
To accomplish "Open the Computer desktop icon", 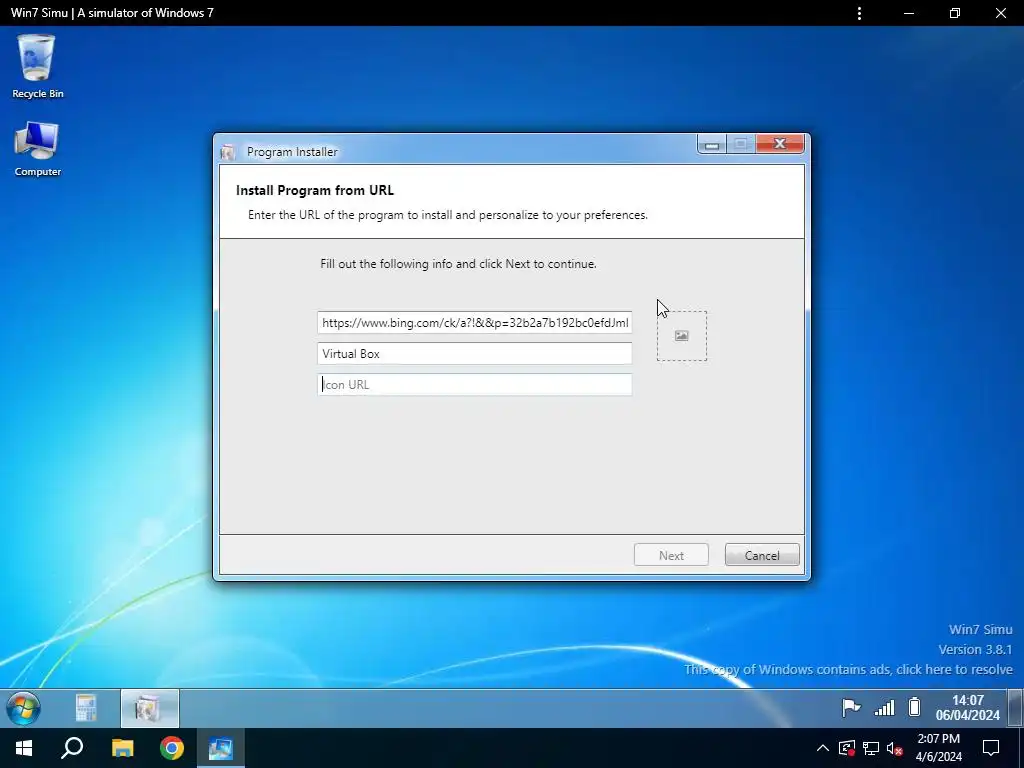I will tap(37, 148).
